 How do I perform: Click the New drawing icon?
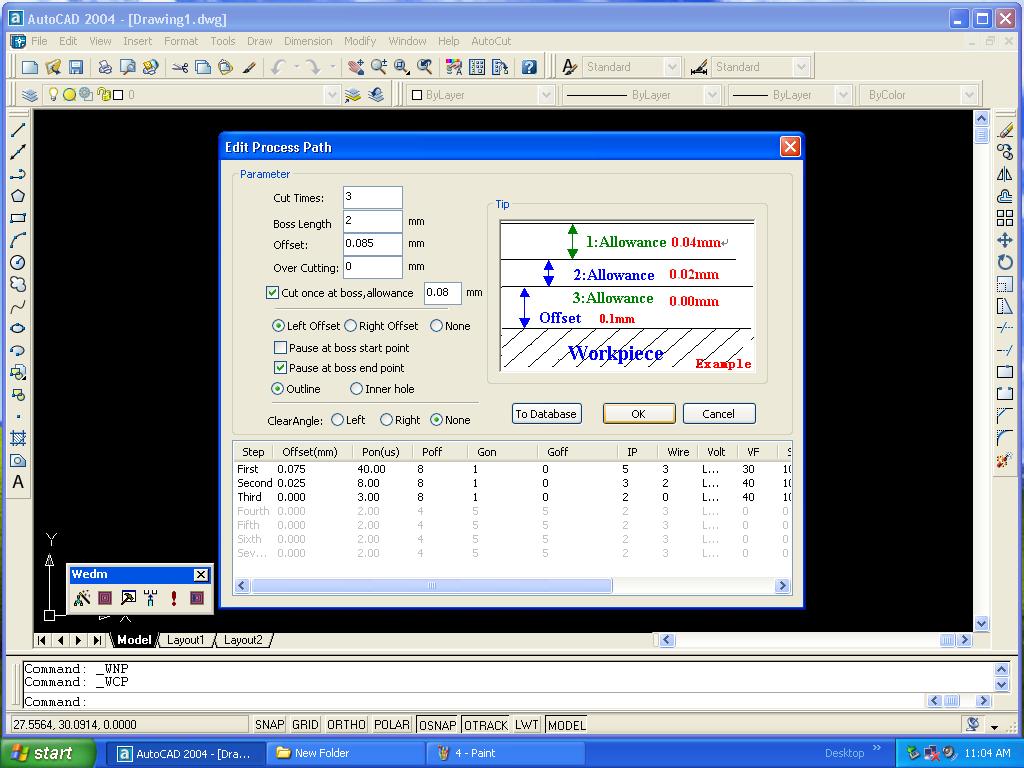(30, 67)
